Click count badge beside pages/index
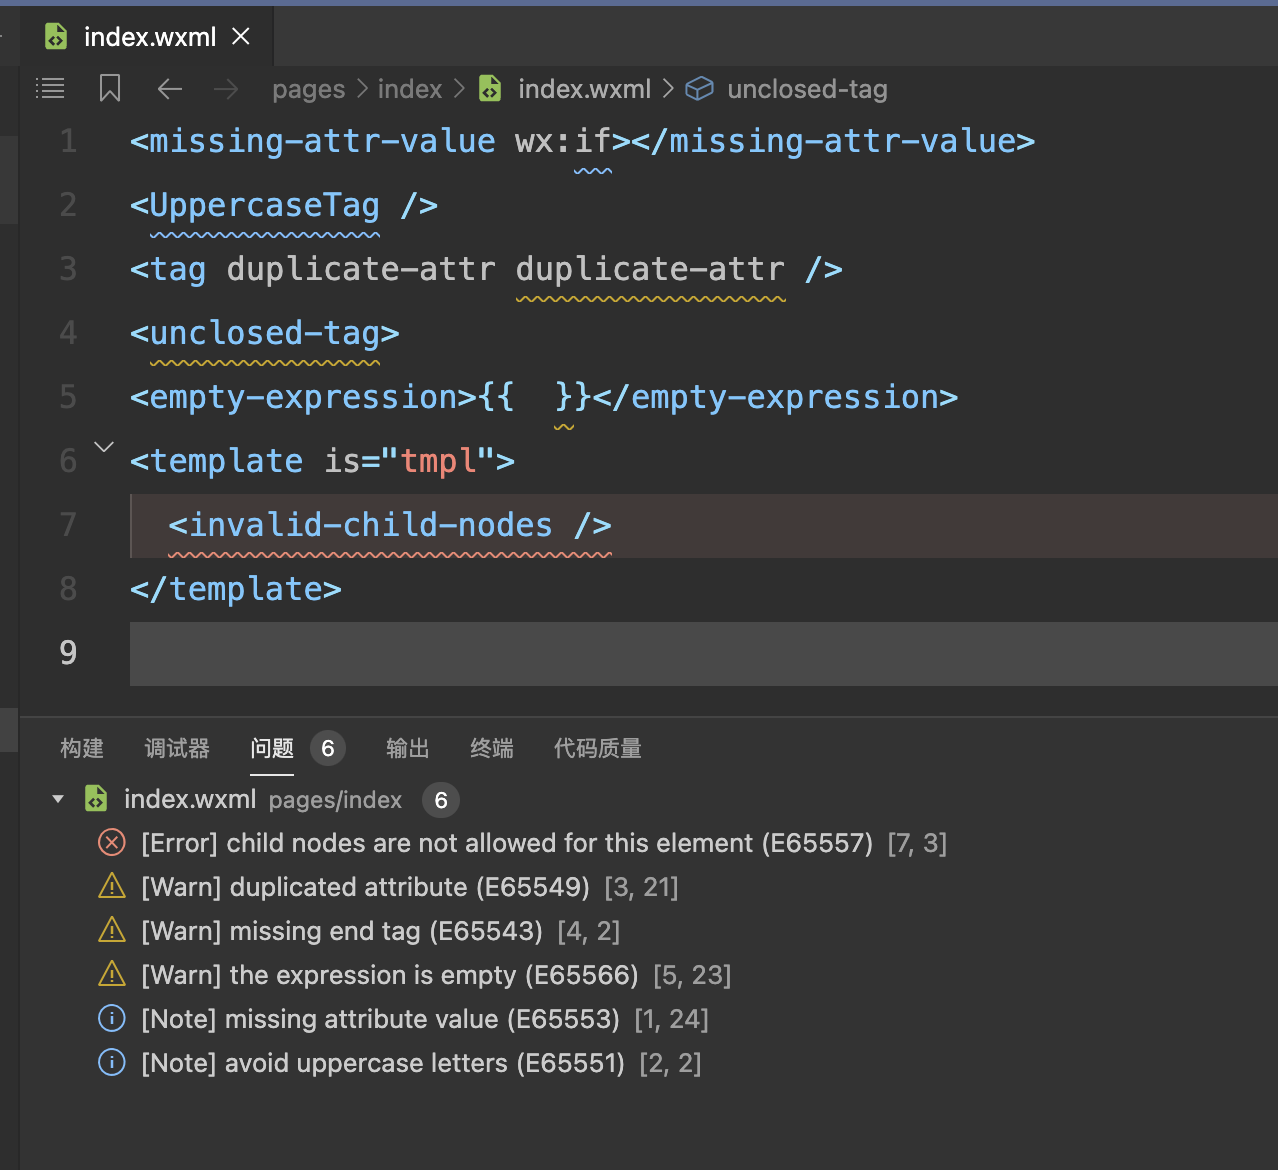Viewport: 1278px width, 1170px height. 441,800
